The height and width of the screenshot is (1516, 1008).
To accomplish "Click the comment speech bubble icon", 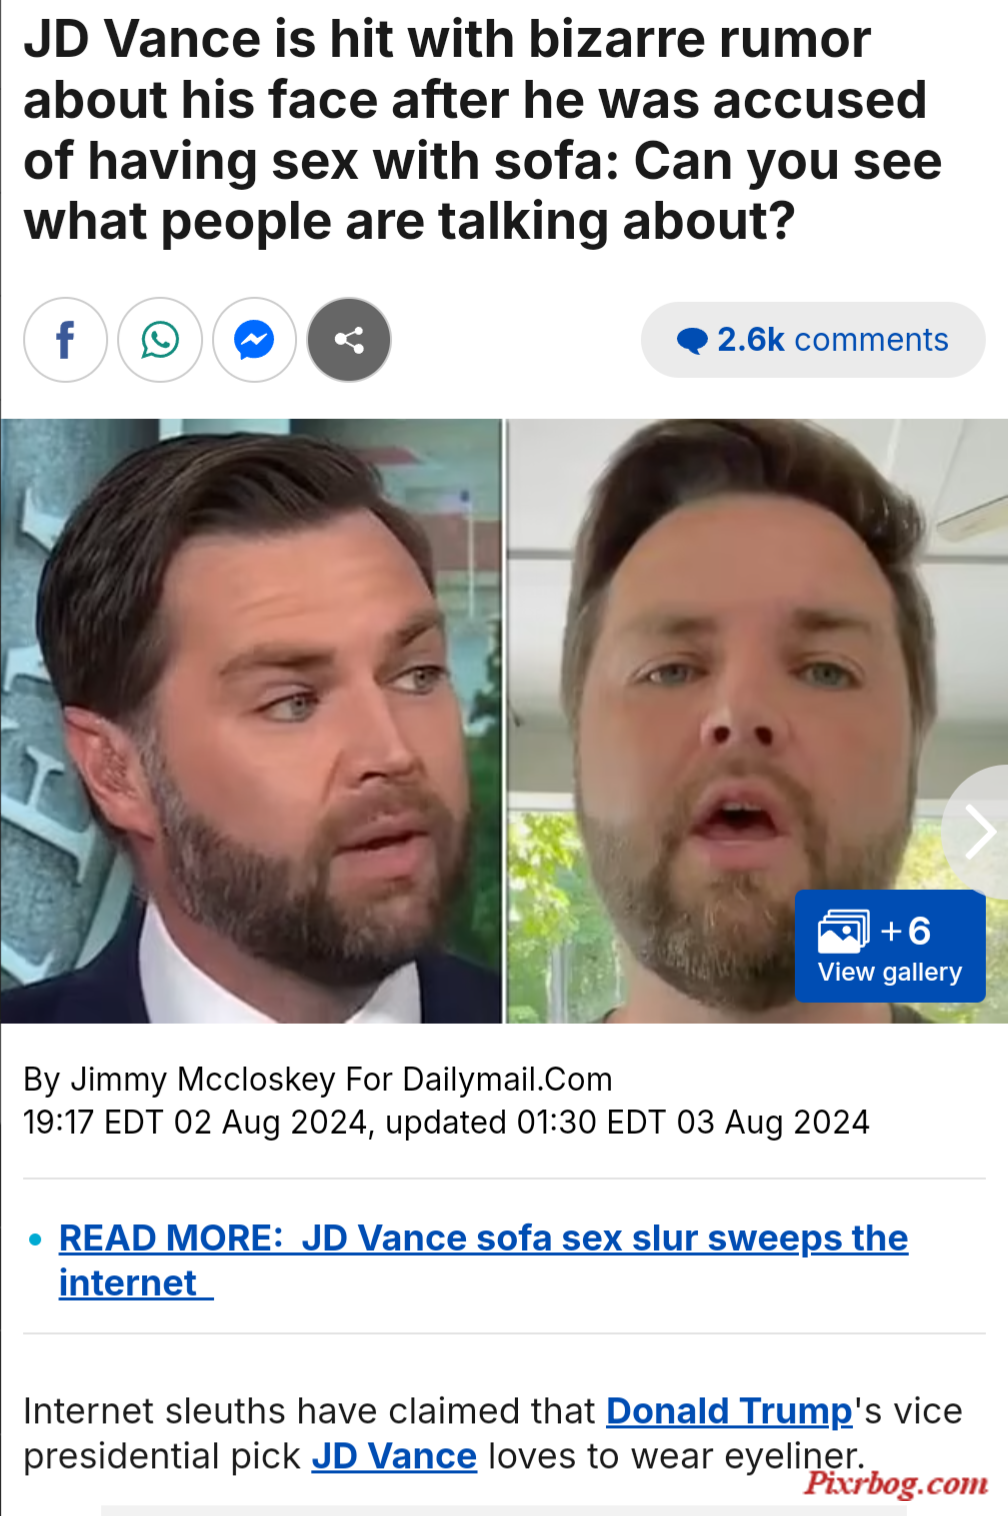I will click(x=692, y=341).
